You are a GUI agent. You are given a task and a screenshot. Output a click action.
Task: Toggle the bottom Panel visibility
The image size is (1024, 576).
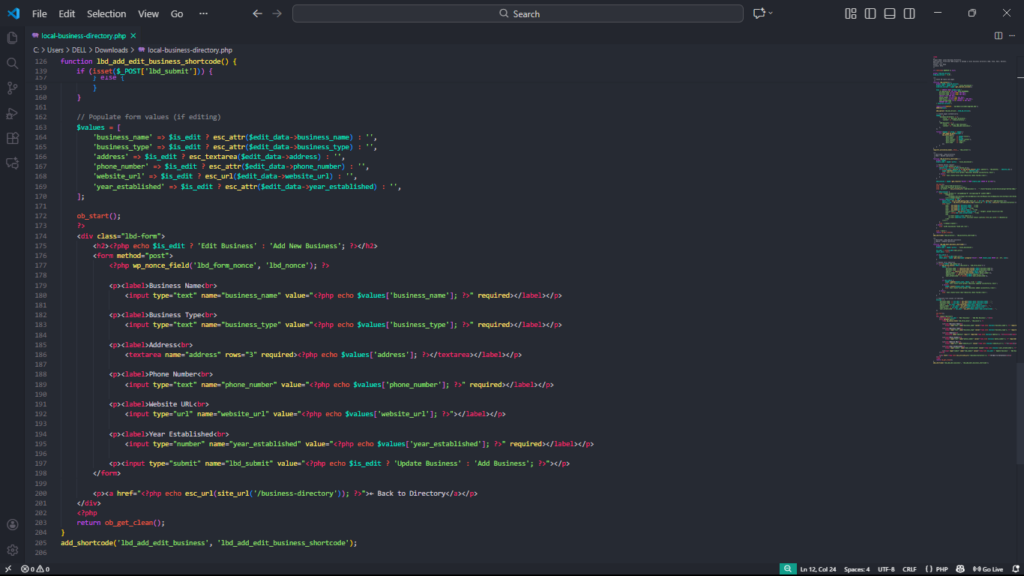(889, 14)
